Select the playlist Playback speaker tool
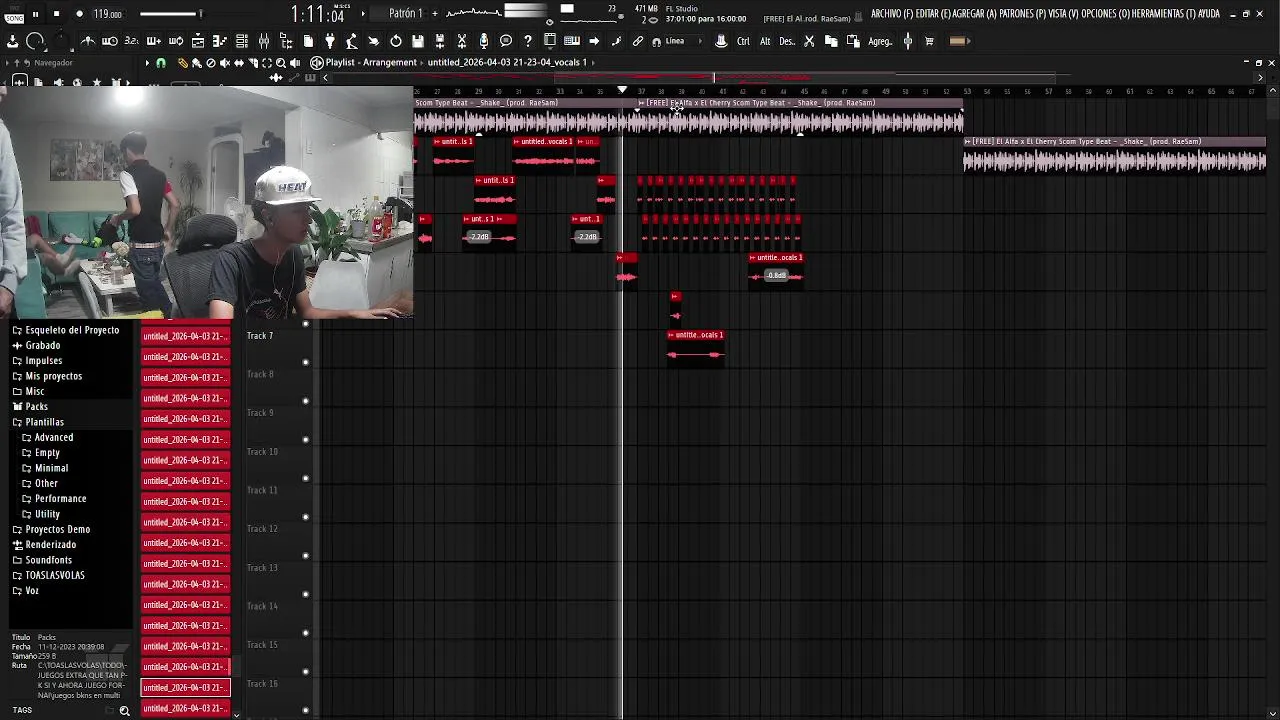This screenshot has height=720, width=1280. point(294,62)
